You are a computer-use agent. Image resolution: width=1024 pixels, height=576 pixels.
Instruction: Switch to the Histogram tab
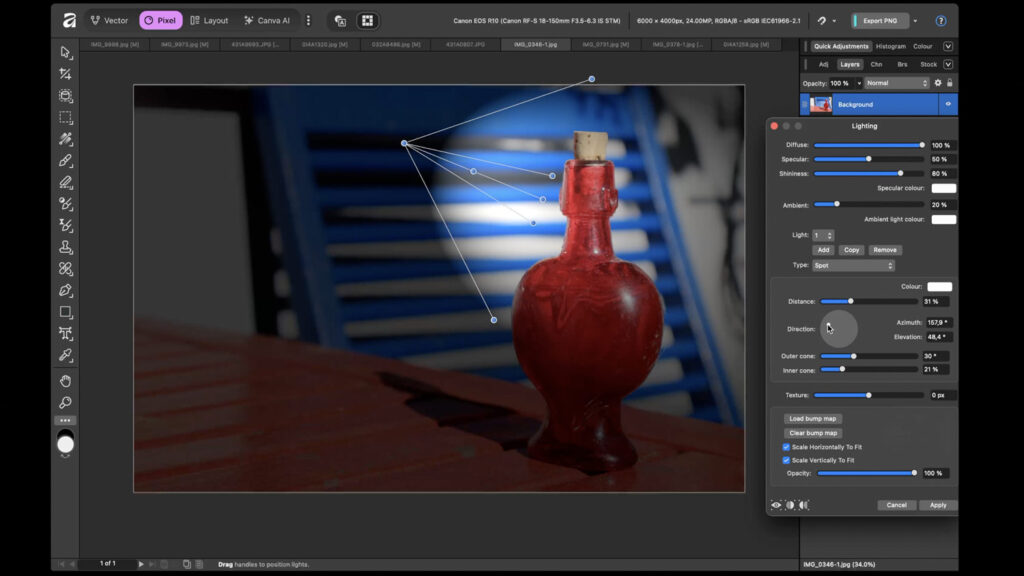coord(891,47)
